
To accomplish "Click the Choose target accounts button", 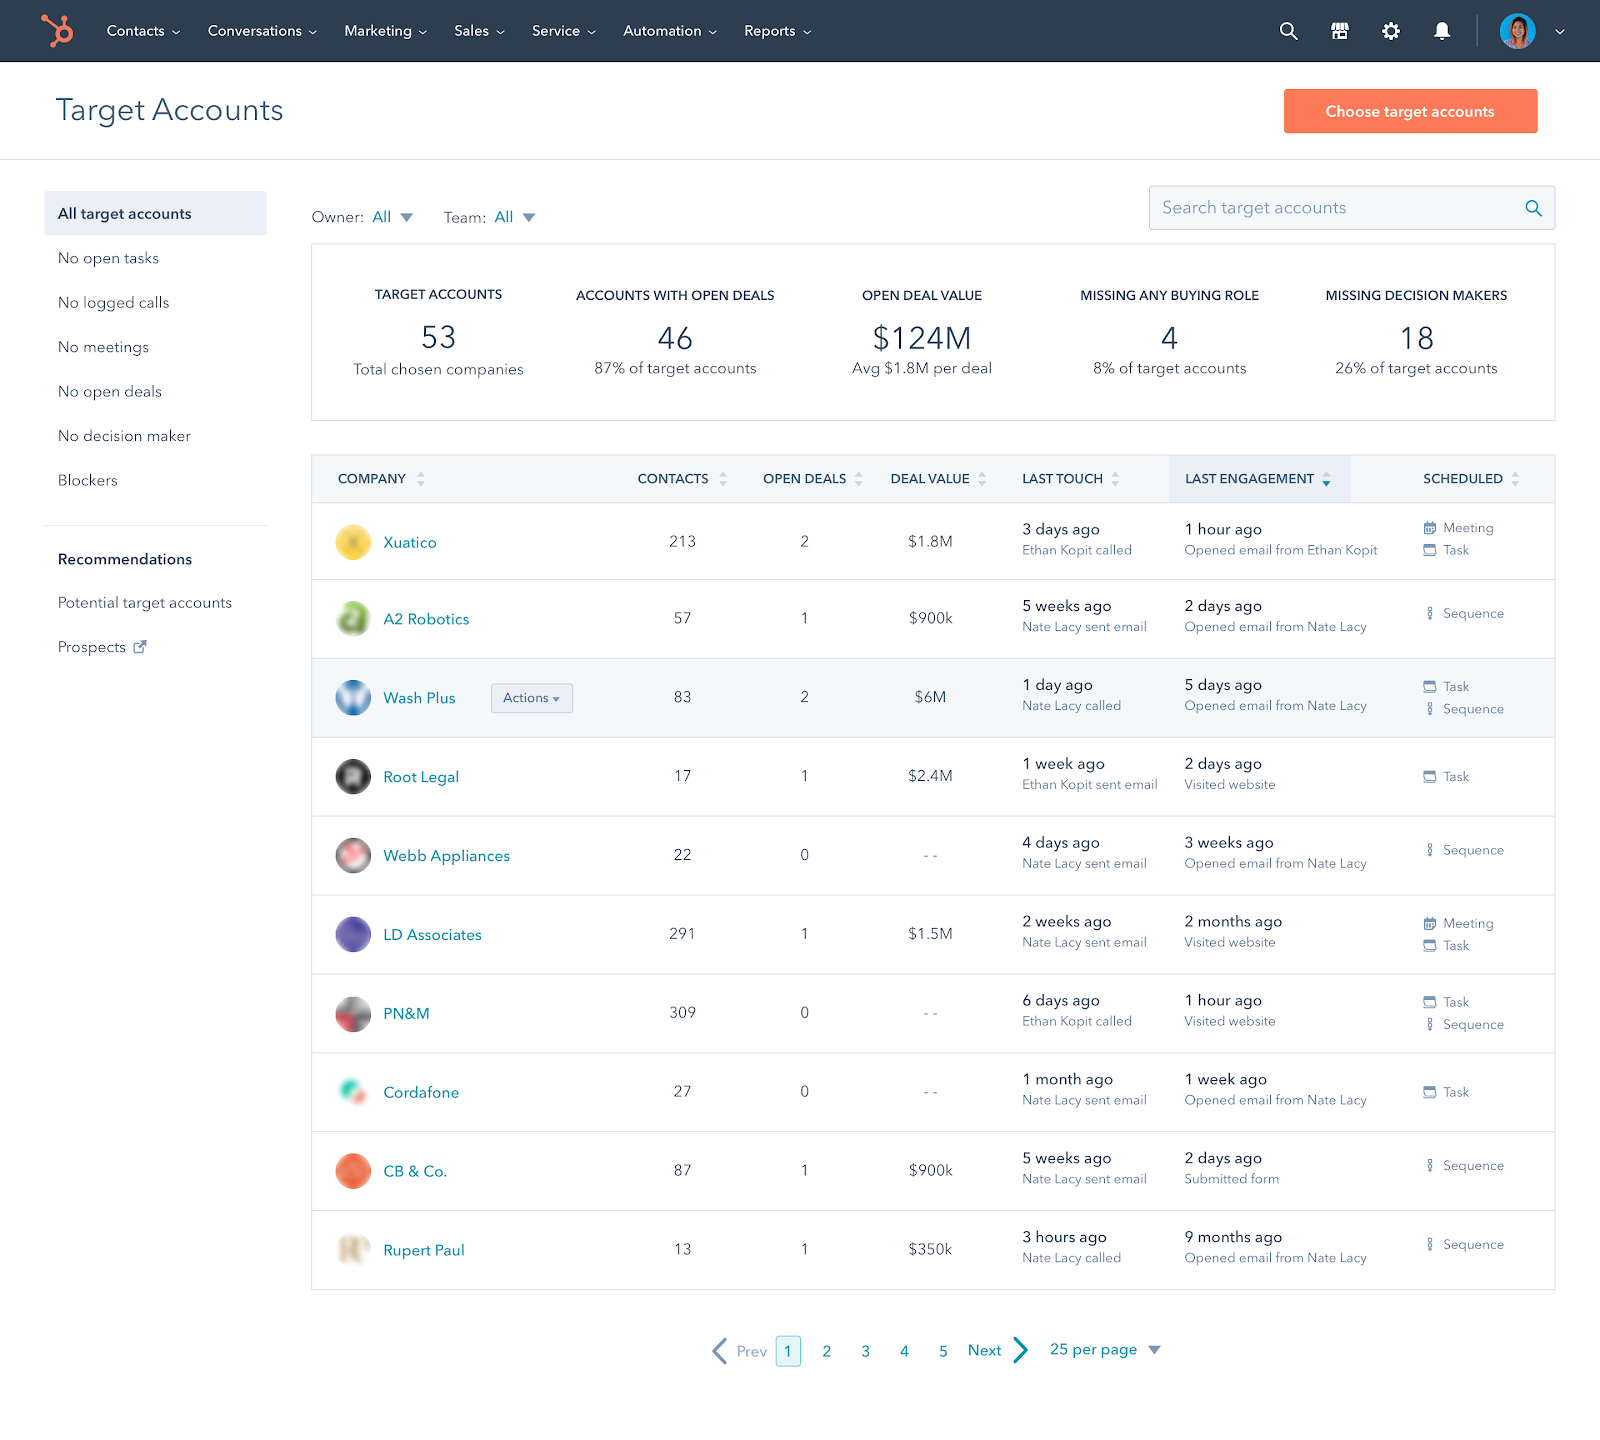I will pyautogui.click(x=1409, y=111).
